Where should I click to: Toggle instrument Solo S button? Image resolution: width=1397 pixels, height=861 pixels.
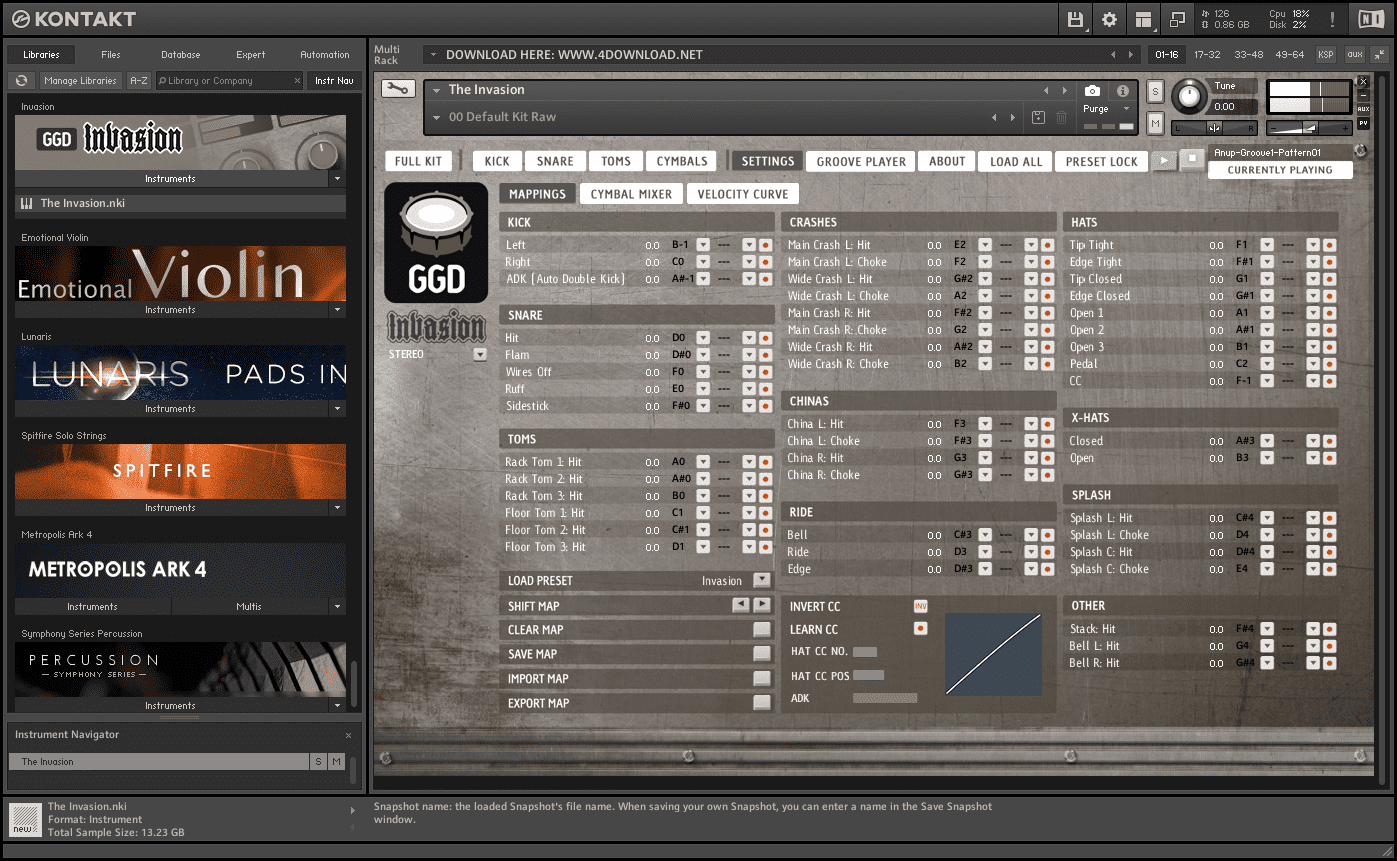coord(1155,92)
